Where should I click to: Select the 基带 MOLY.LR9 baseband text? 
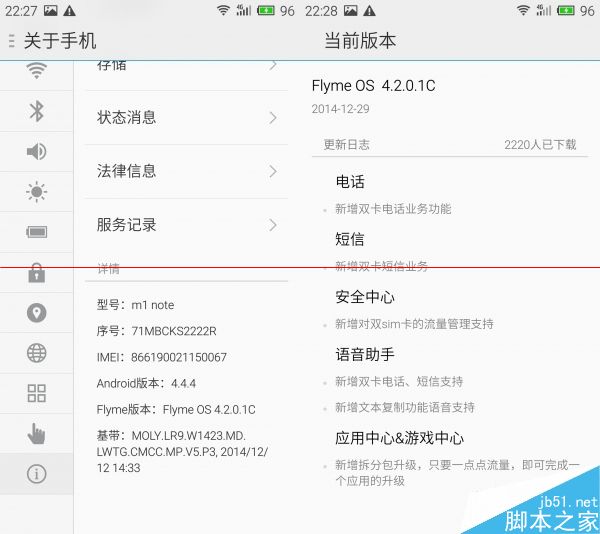click(183, 452)
